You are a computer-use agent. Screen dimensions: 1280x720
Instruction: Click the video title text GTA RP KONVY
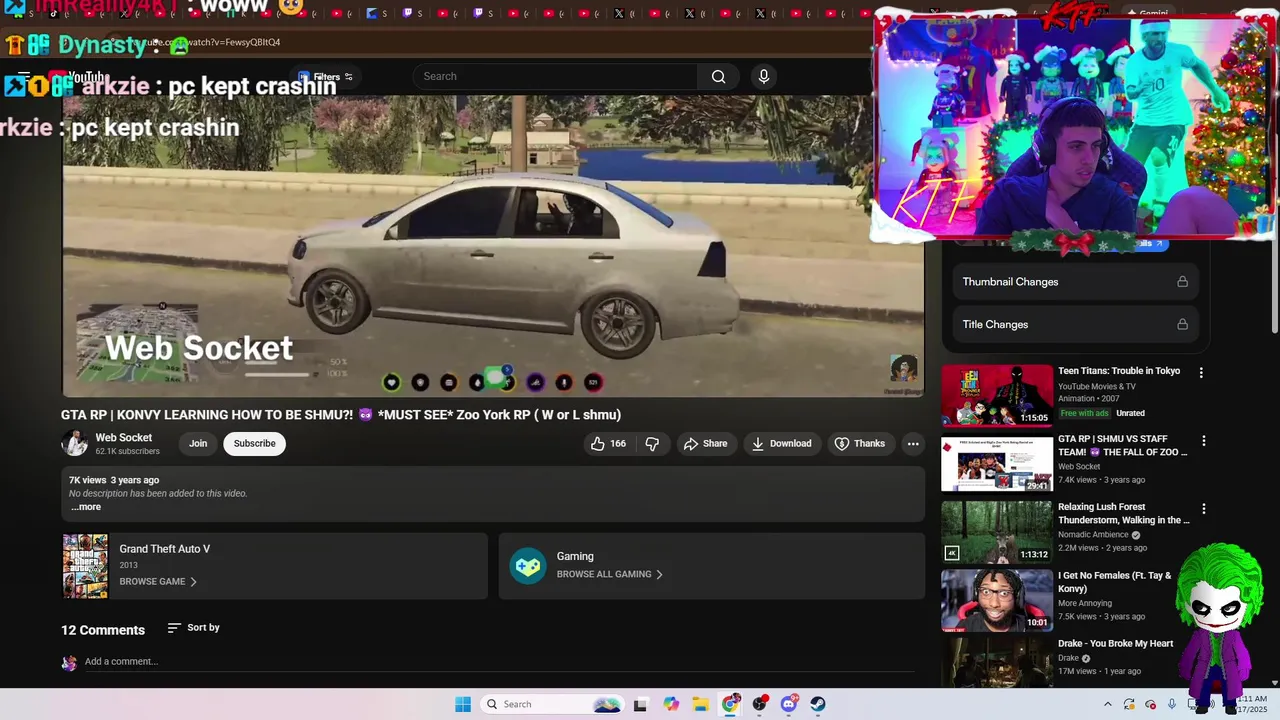tap(341, 414)
